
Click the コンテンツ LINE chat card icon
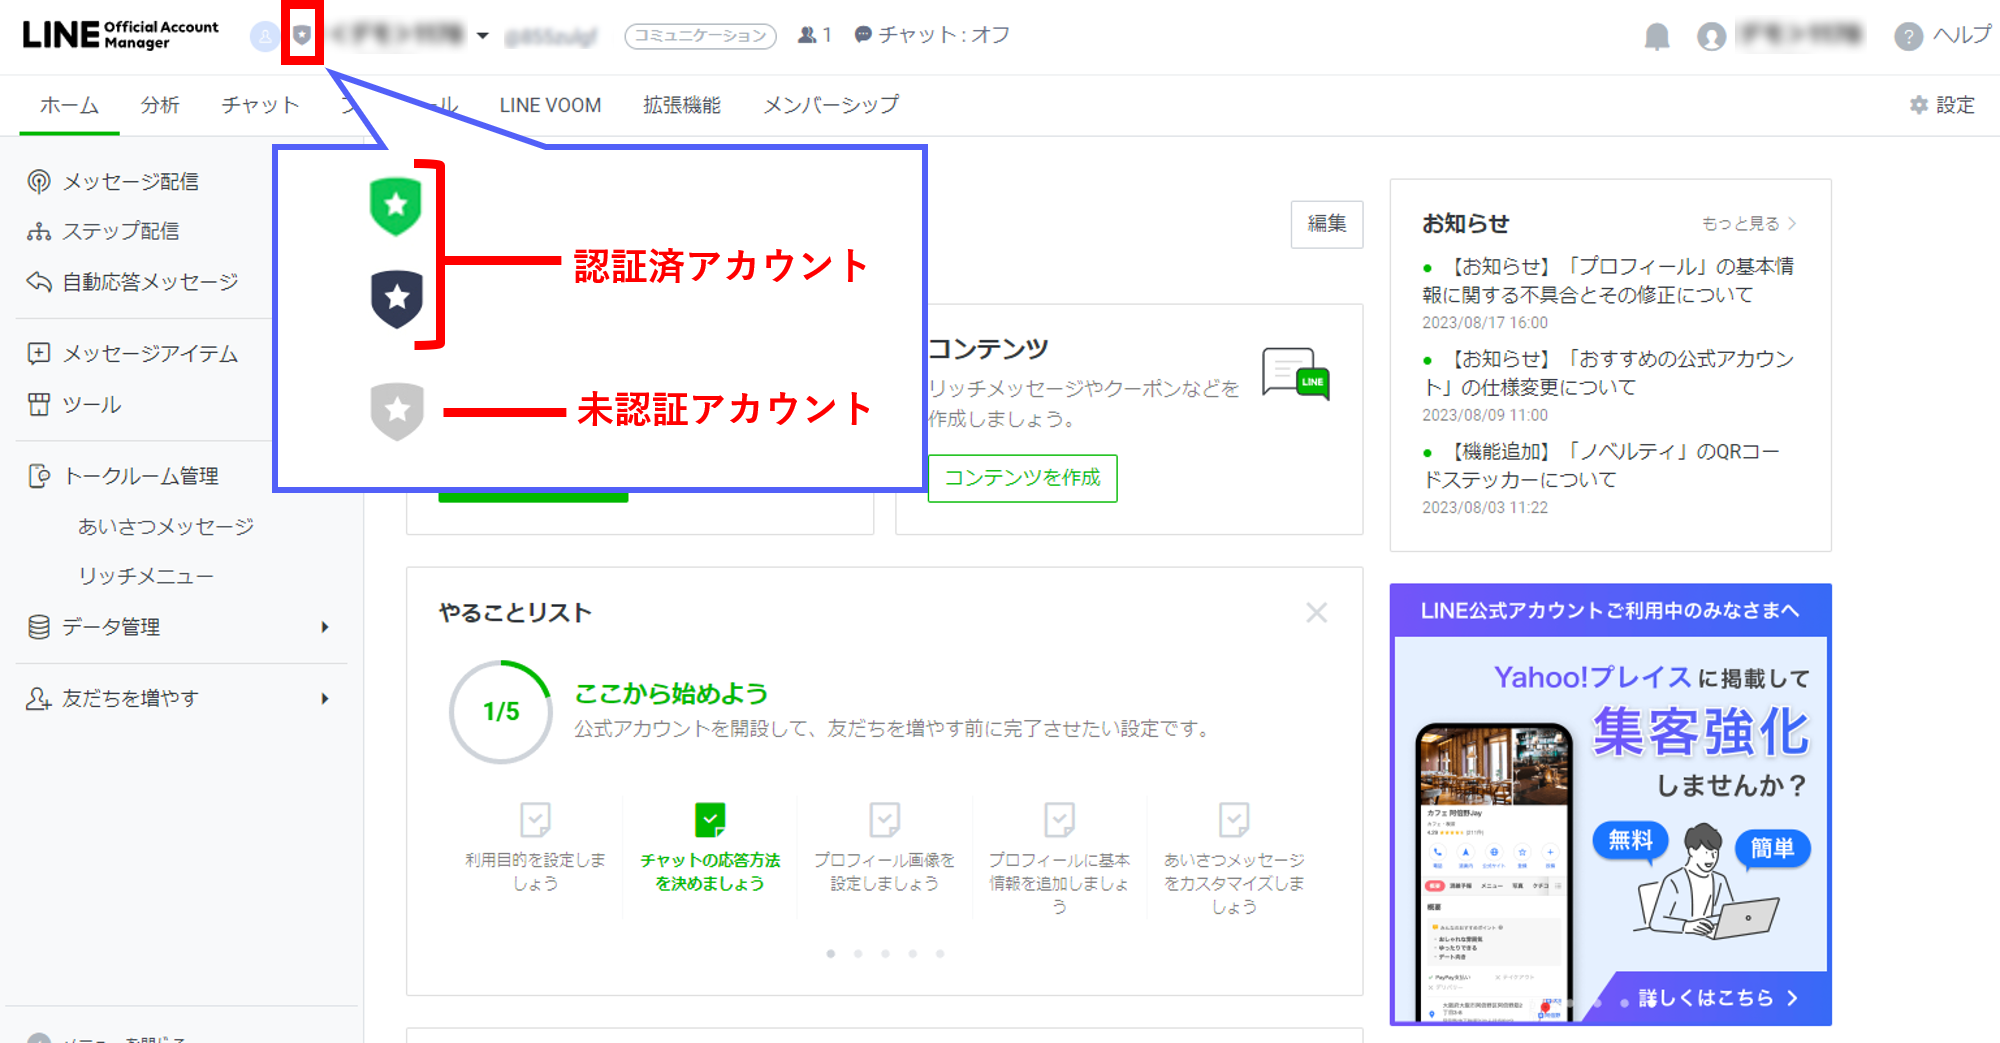[x=1296, y=374]
